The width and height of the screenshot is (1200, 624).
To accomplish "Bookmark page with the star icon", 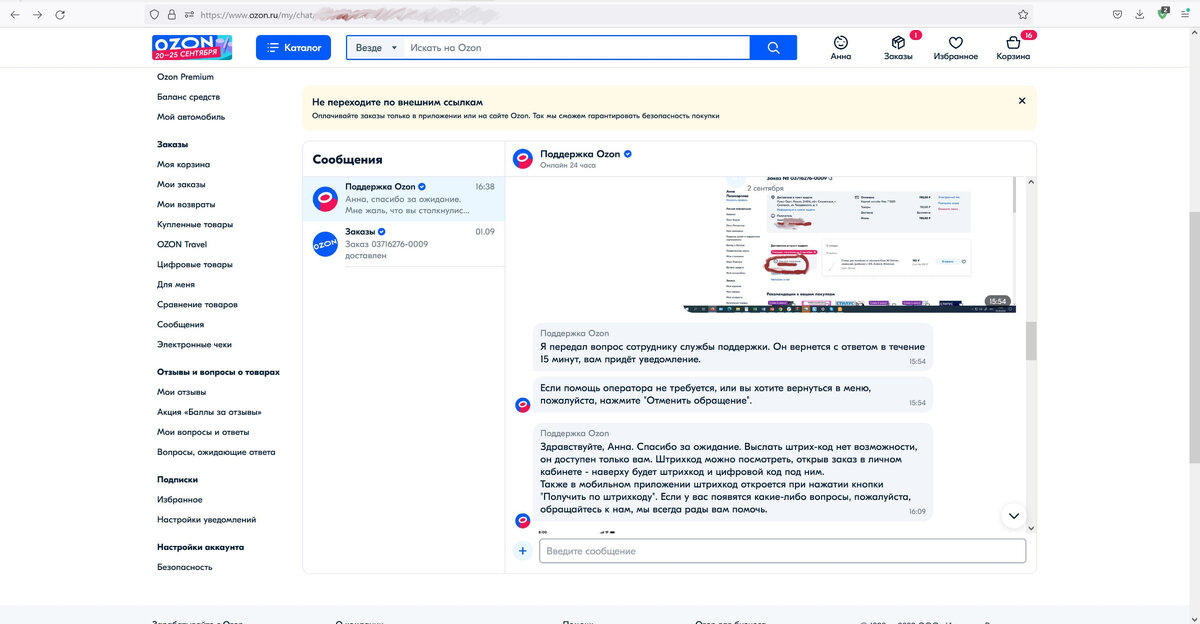I will pyautogui.click(x=1023, y=15).
